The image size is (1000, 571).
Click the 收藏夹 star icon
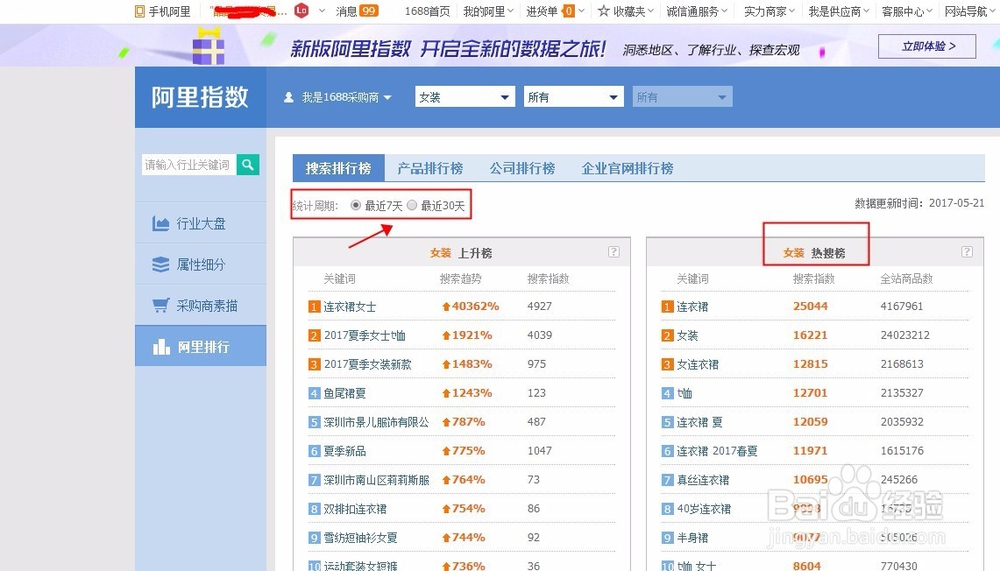click(x=603, y=11)
